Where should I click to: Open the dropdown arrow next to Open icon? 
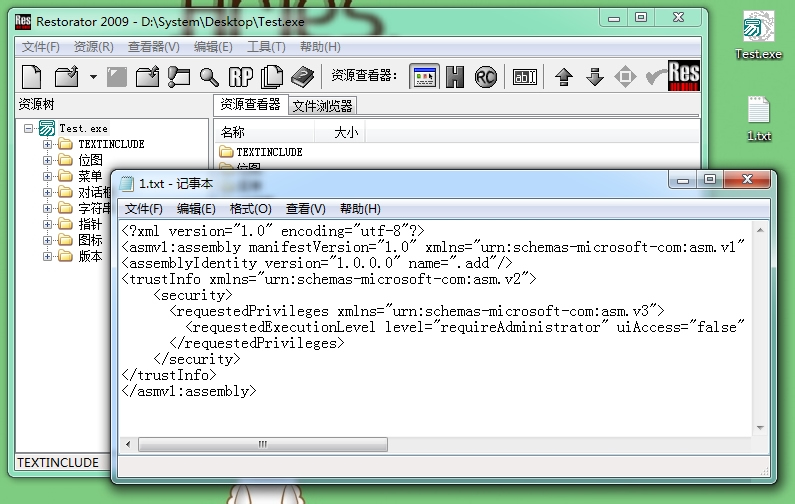click(x=93, y=78)
